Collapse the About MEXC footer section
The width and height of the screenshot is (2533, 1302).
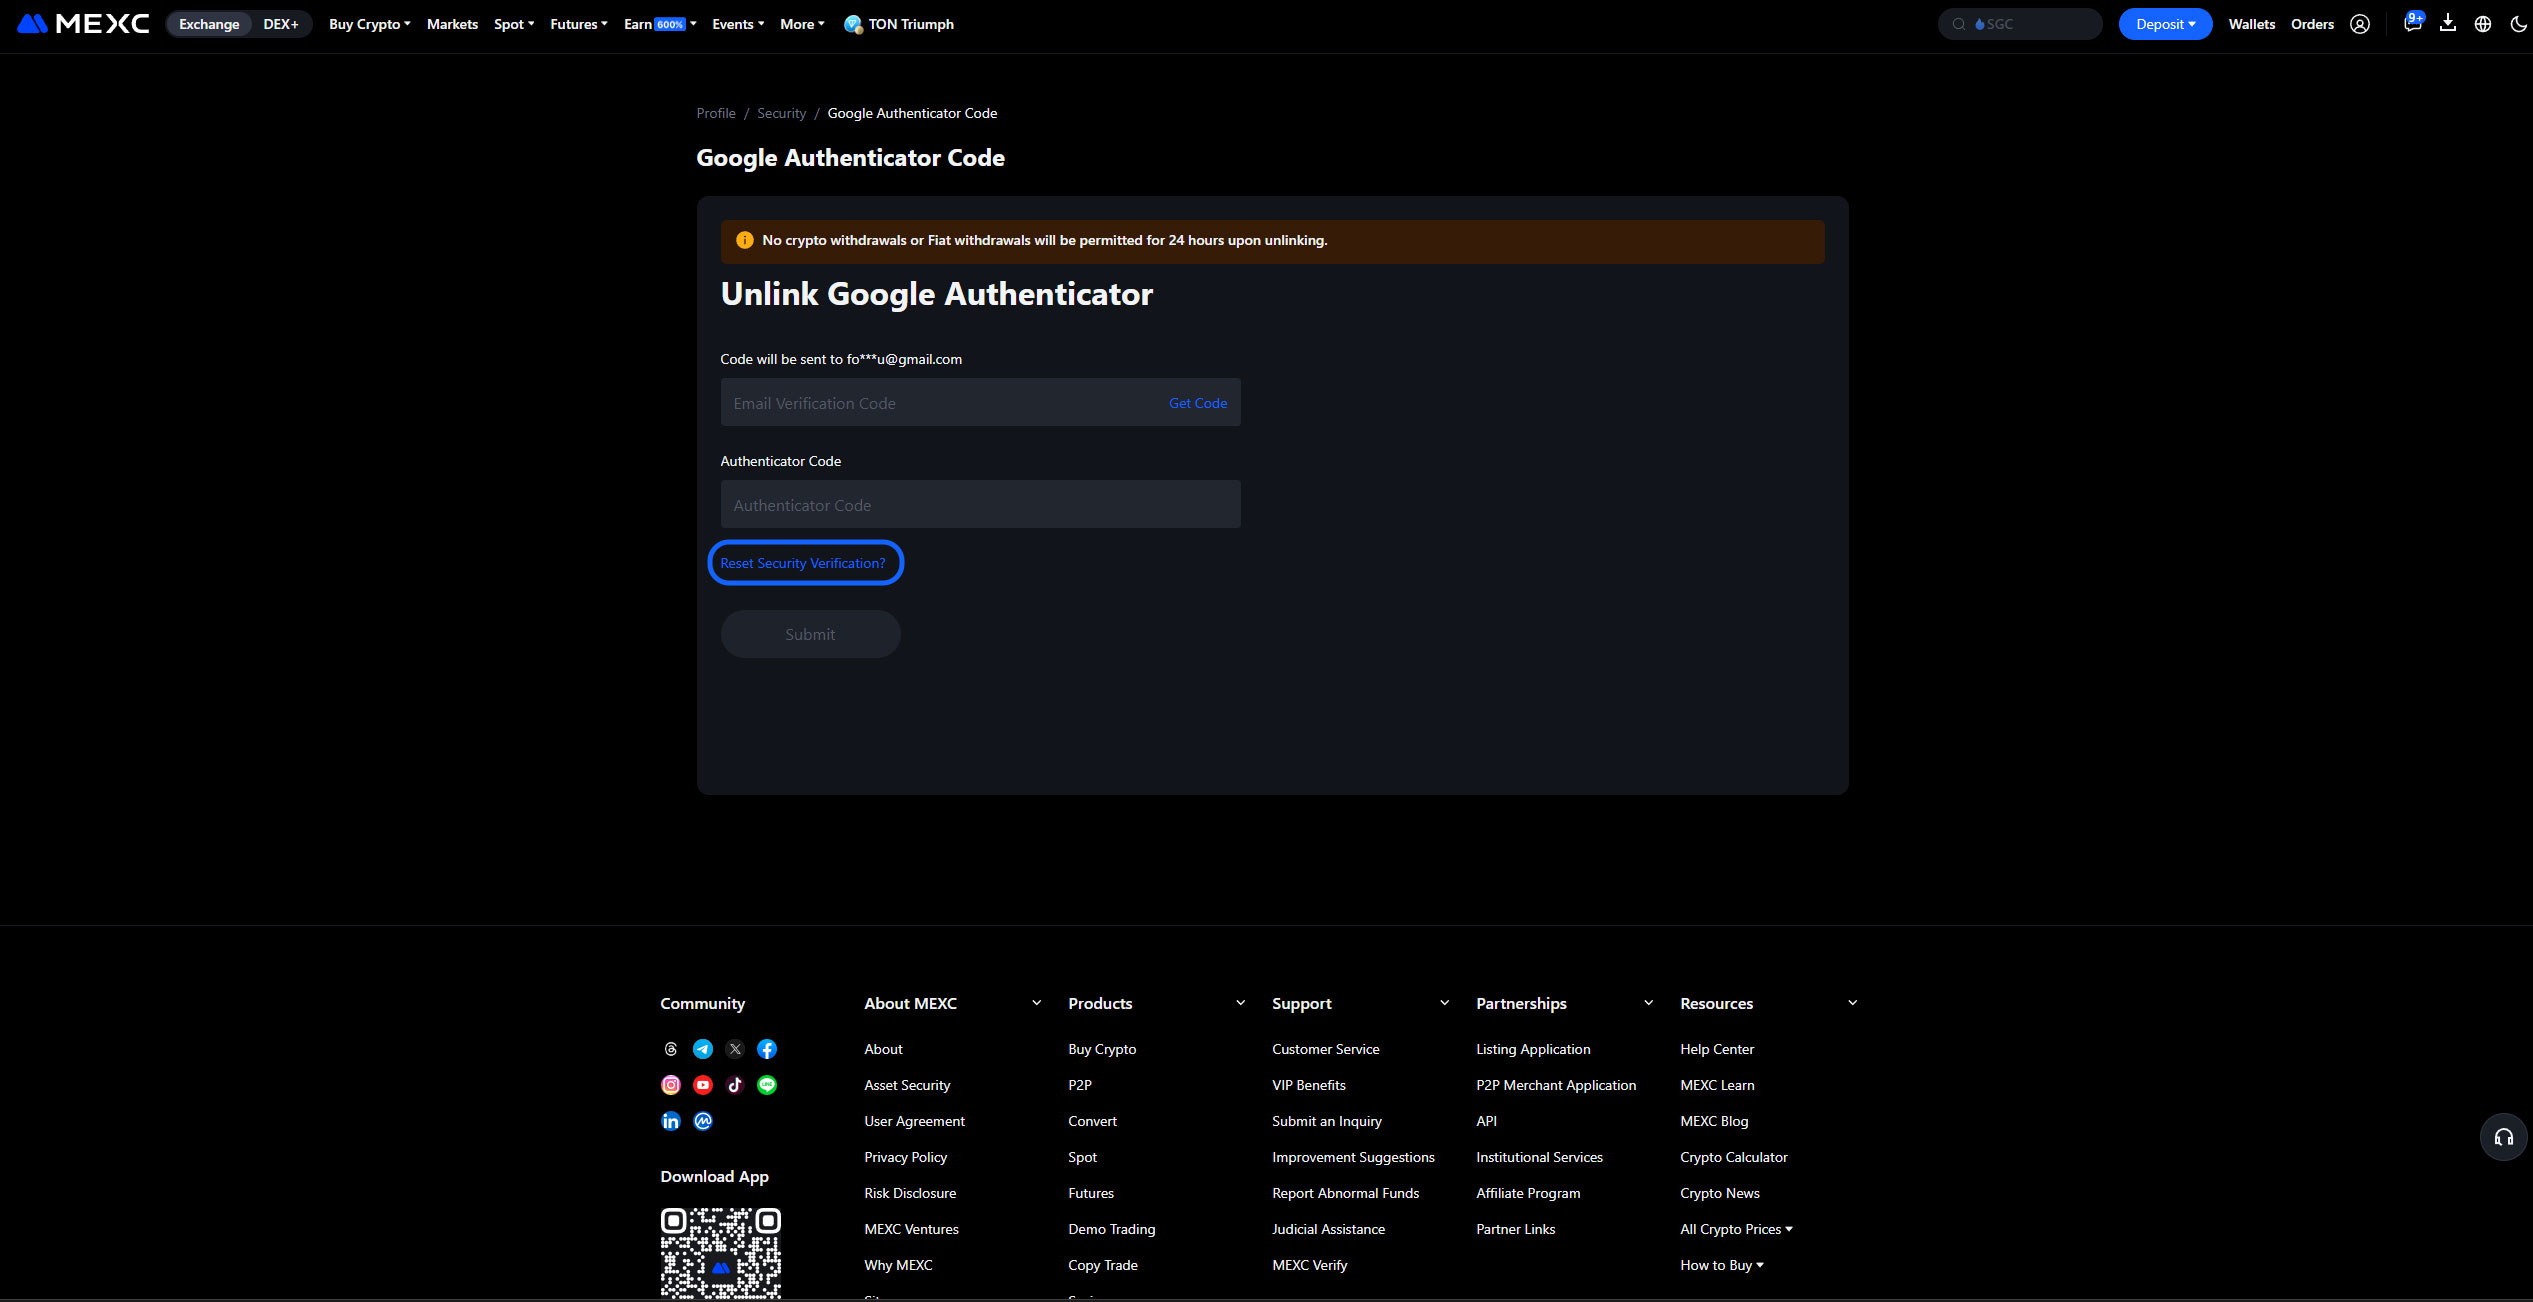pyautogui.click(x=1037, y=1003)
